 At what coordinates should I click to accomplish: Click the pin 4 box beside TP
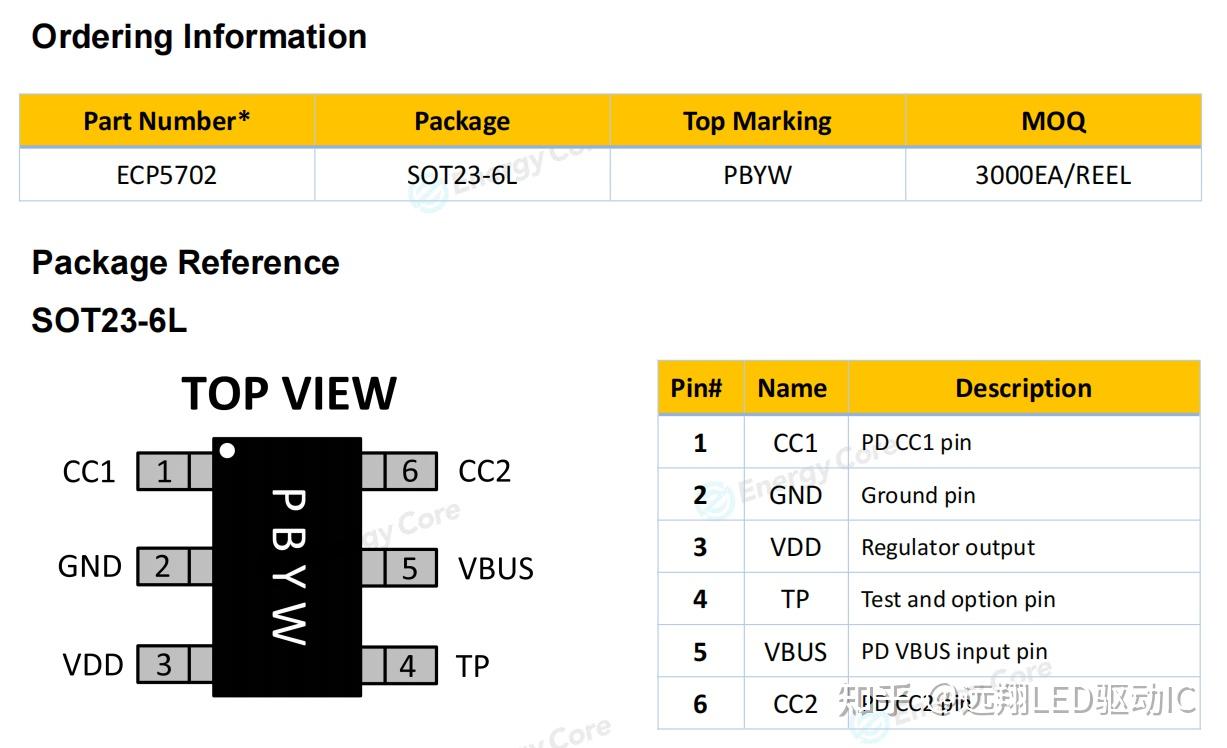409,665
